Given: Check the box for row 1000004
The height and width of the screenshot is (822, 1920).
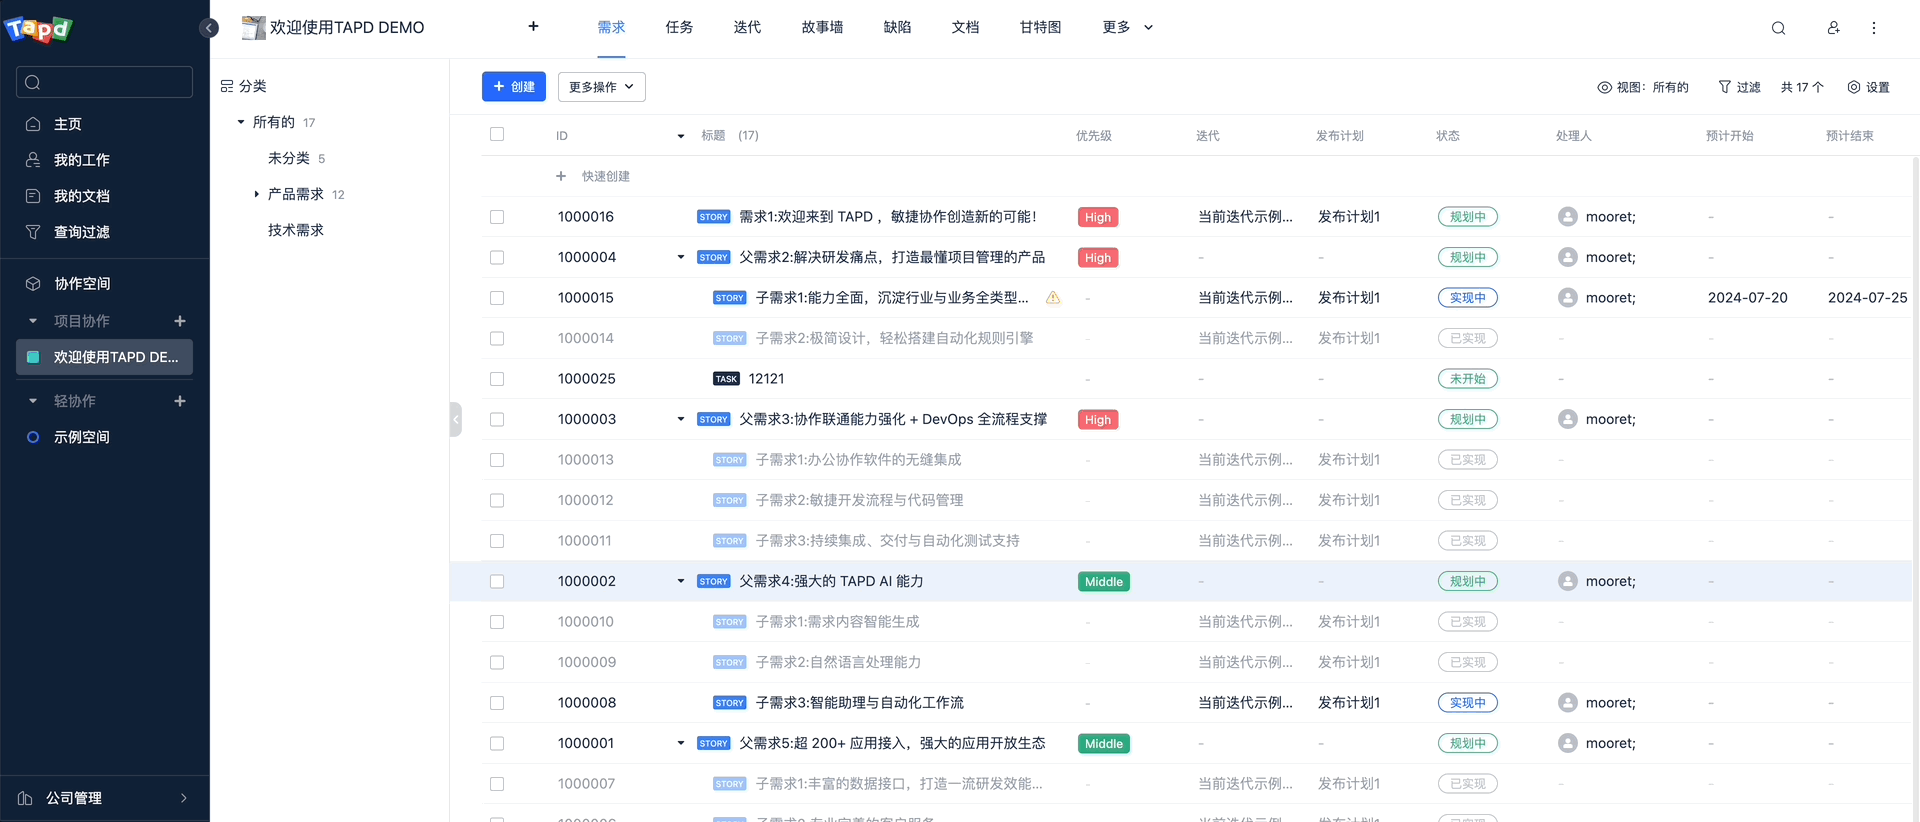Looking at the screenshot, I should [x=497, y=257].
